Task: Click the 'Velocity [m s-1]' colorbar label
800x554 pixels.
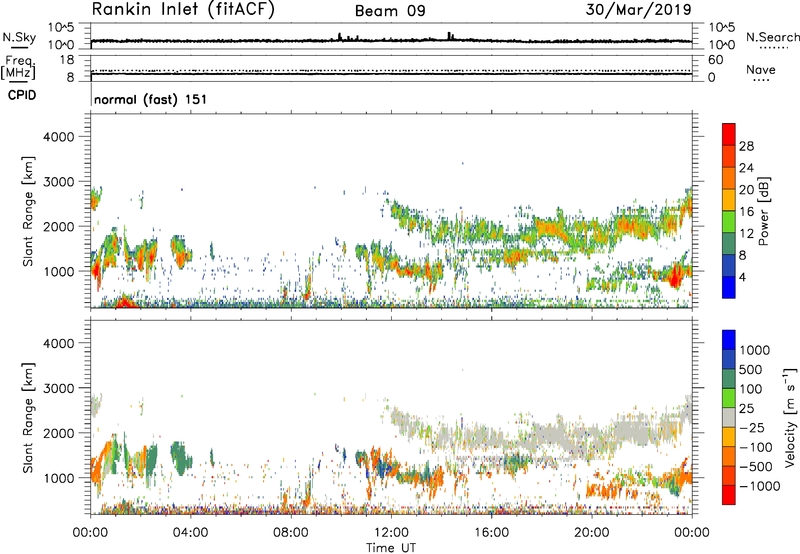Action: 790,417
